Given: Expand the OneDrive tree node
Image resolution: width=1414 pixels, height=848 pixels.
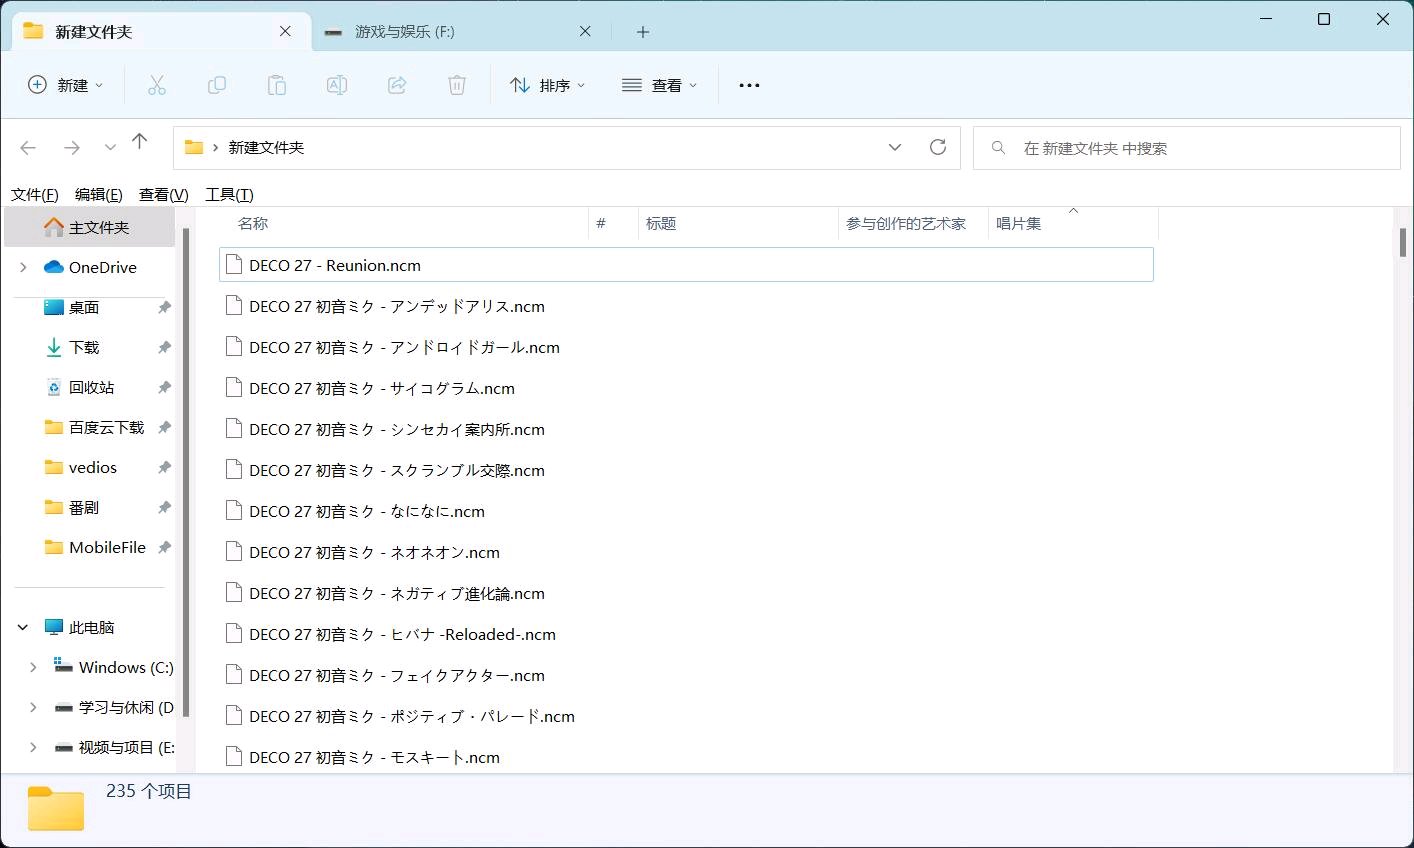Looking at the screenshot, I should pos(23,267).
